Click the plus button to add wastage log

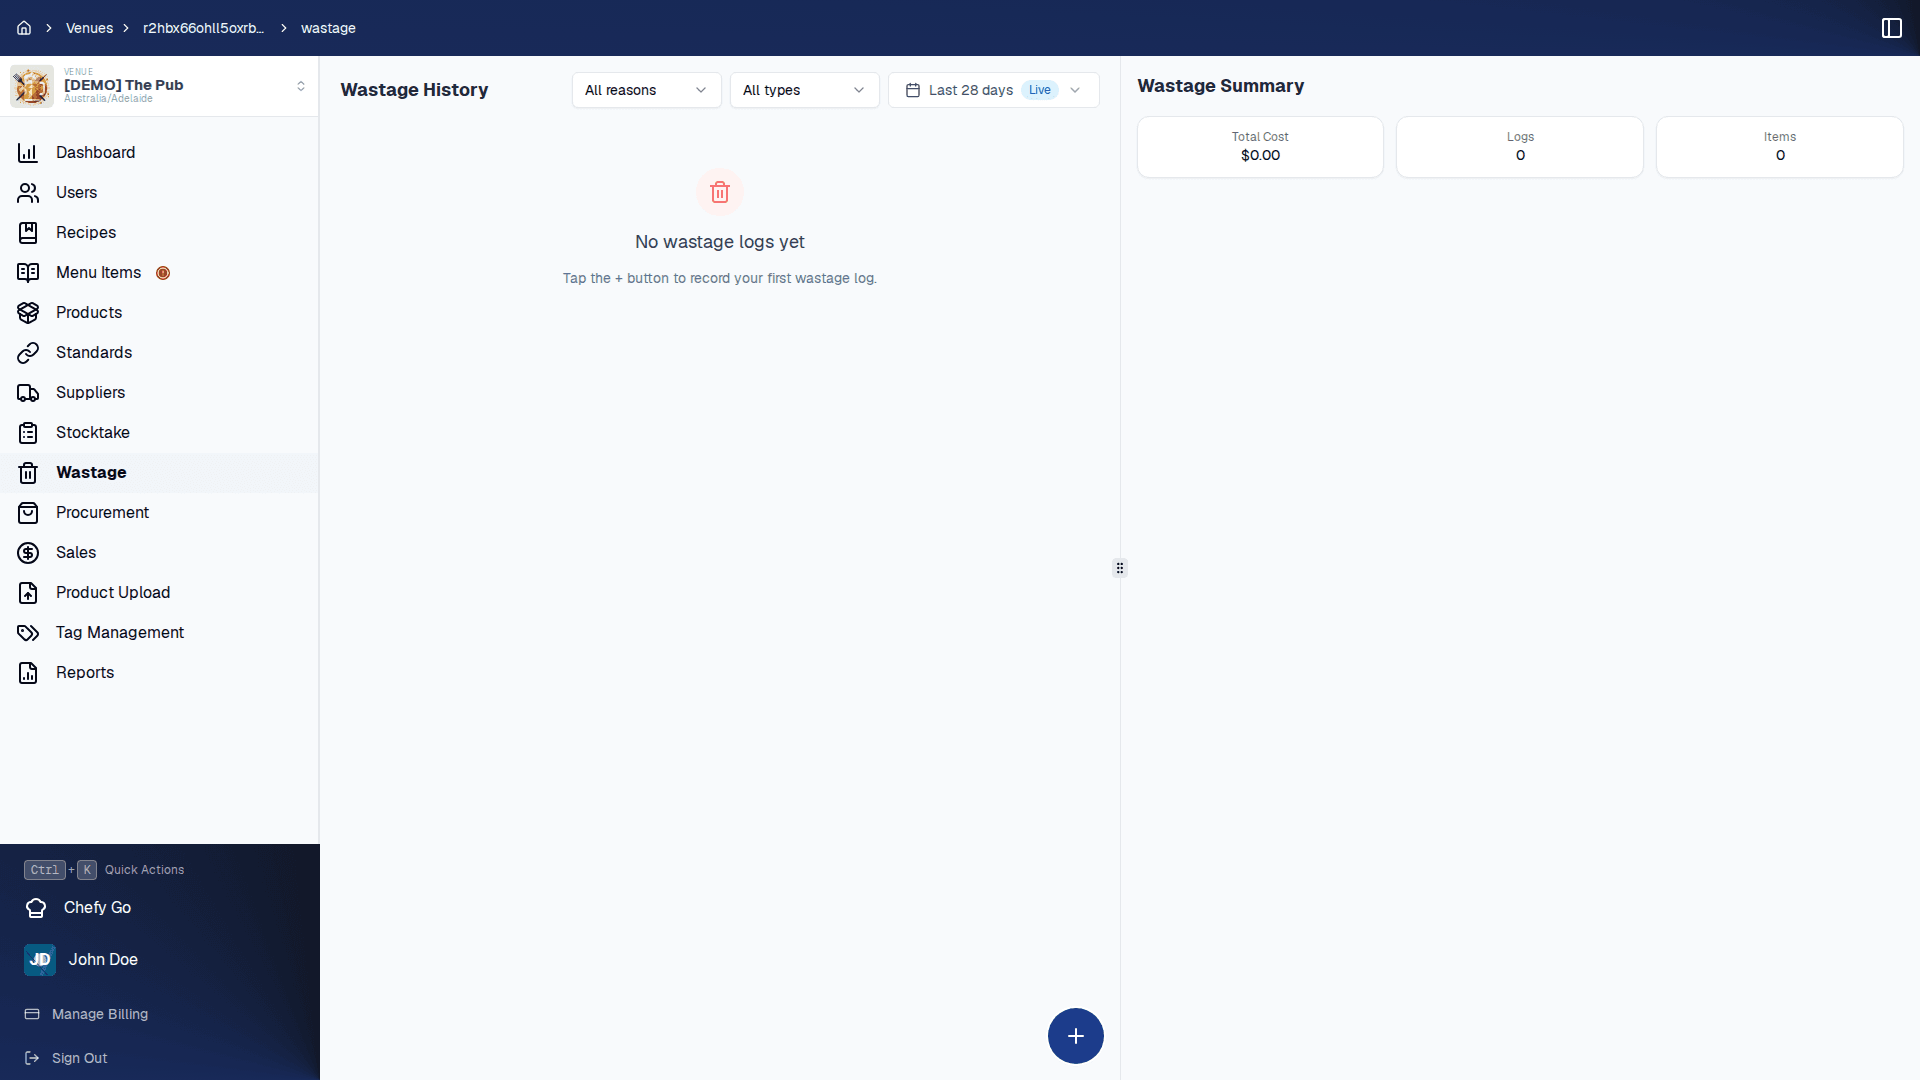tap(1076, 1036)
